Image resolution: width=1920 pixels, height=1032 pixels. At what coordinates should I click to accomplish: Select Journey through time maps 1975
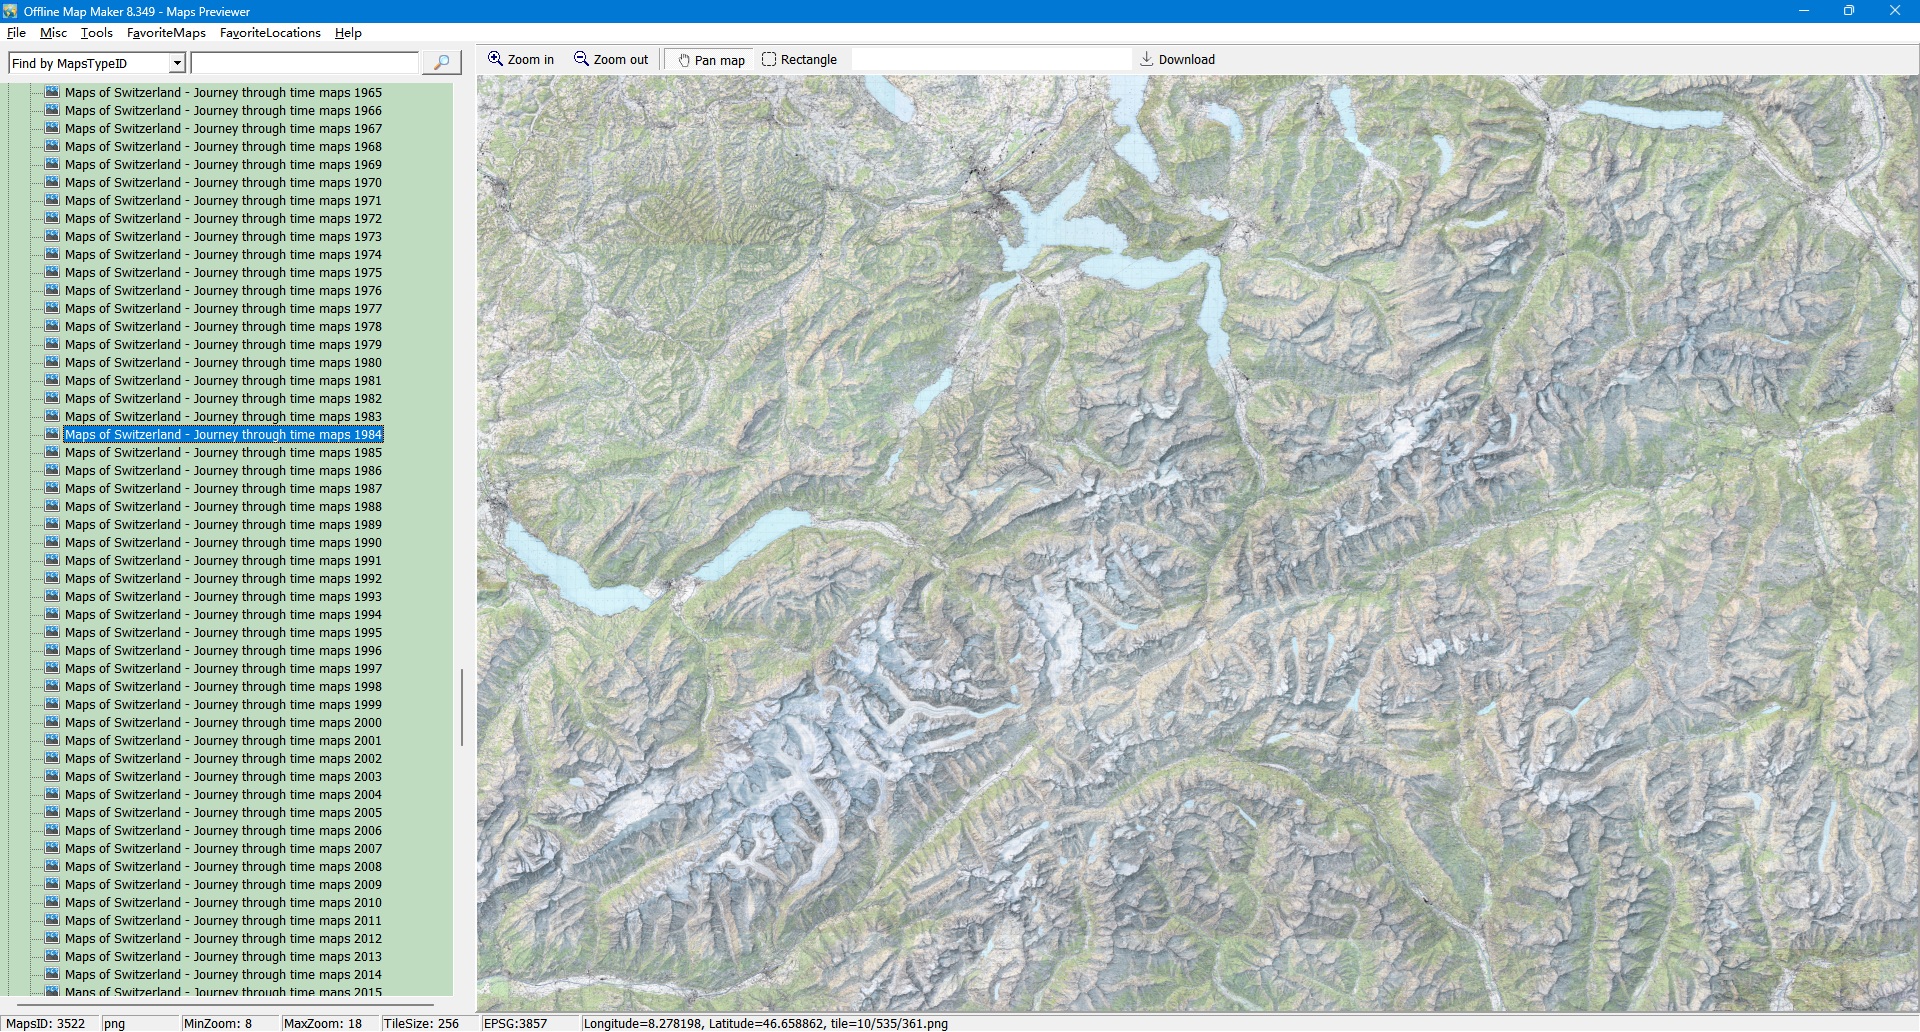point(223,273)
